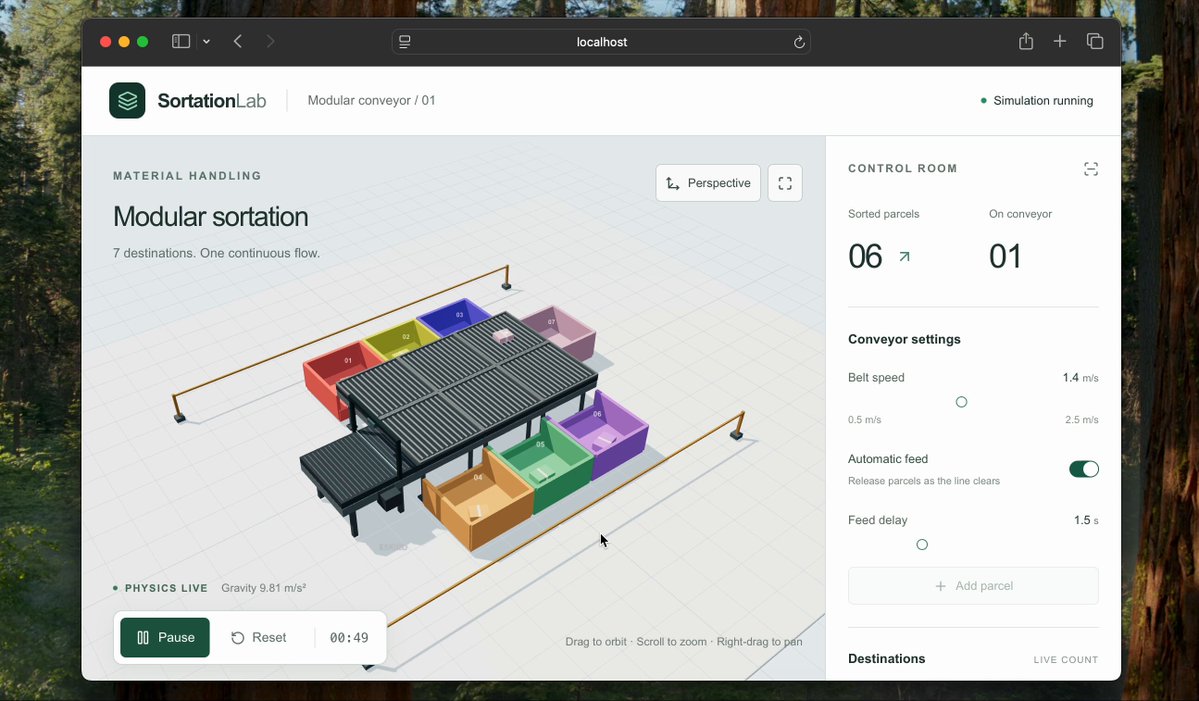
Task: Select the mauve bin 07
Action: tap(564, 333)
